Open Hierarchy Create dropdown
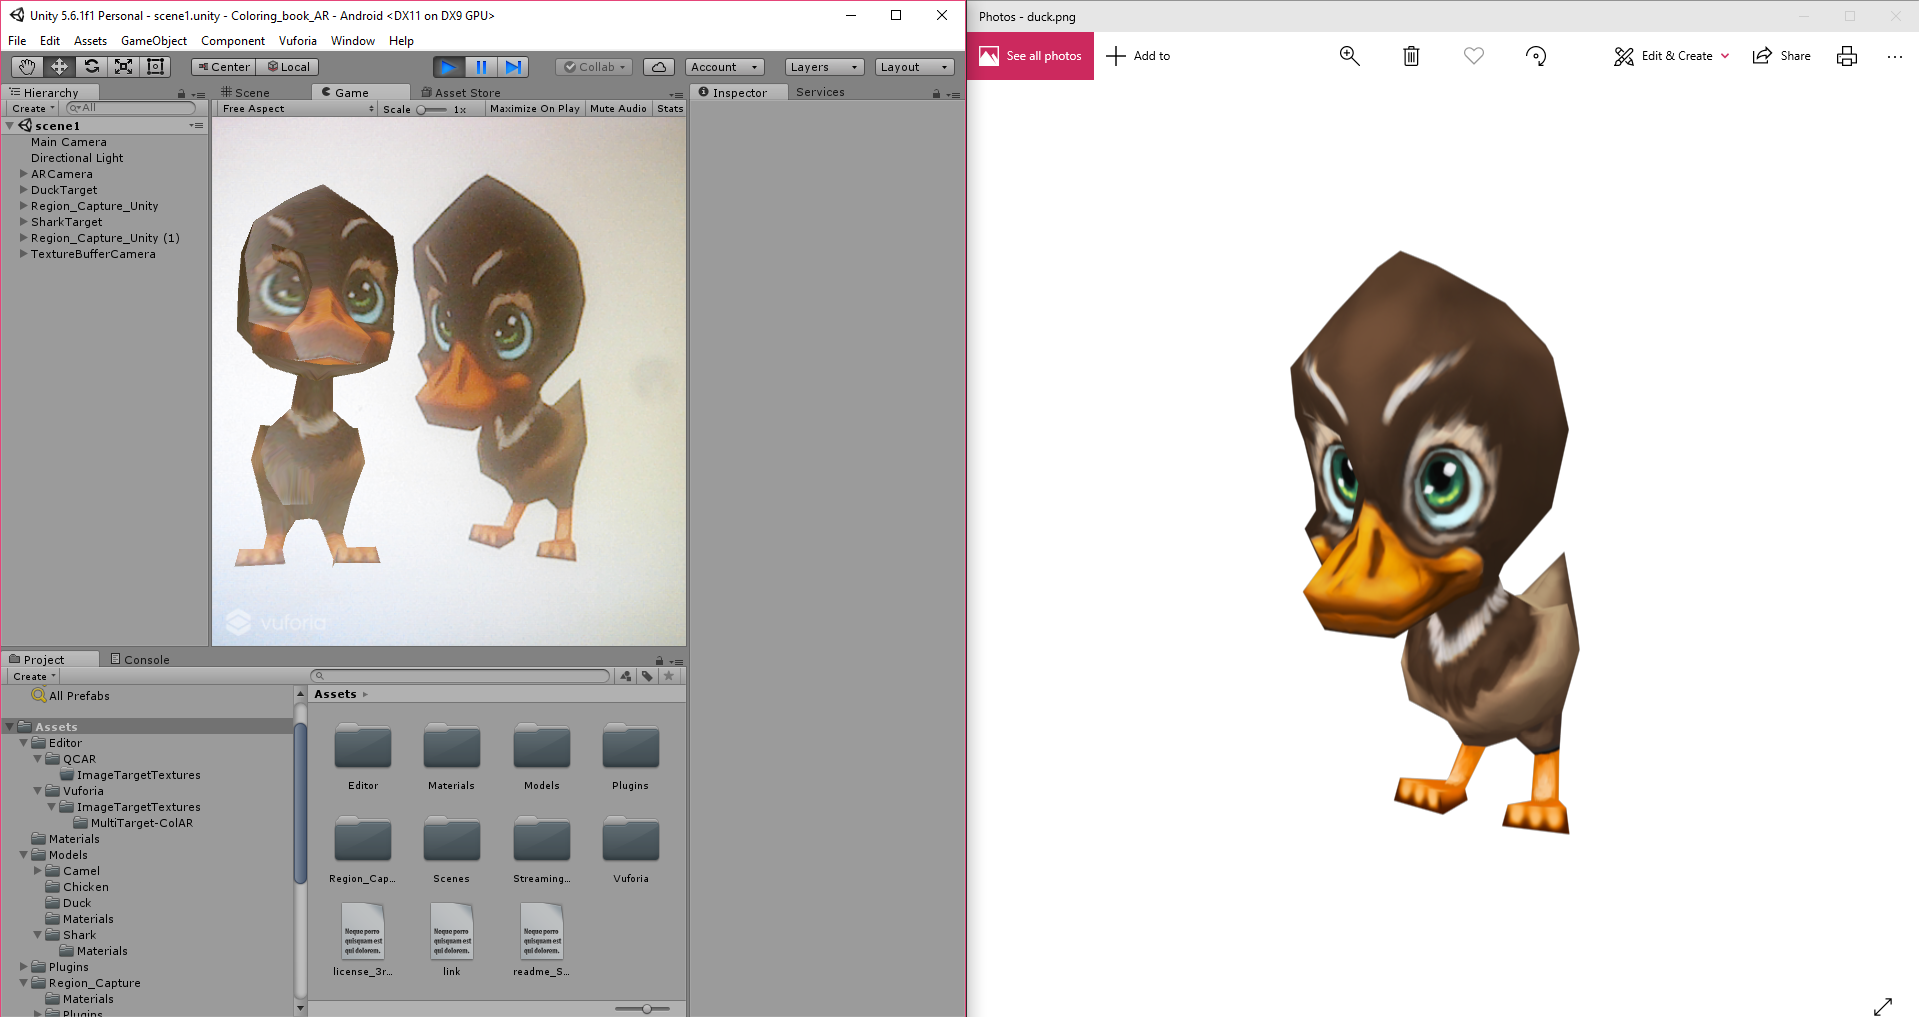Viewport: 1919px width, 1017px height. [x=33, y=109]
